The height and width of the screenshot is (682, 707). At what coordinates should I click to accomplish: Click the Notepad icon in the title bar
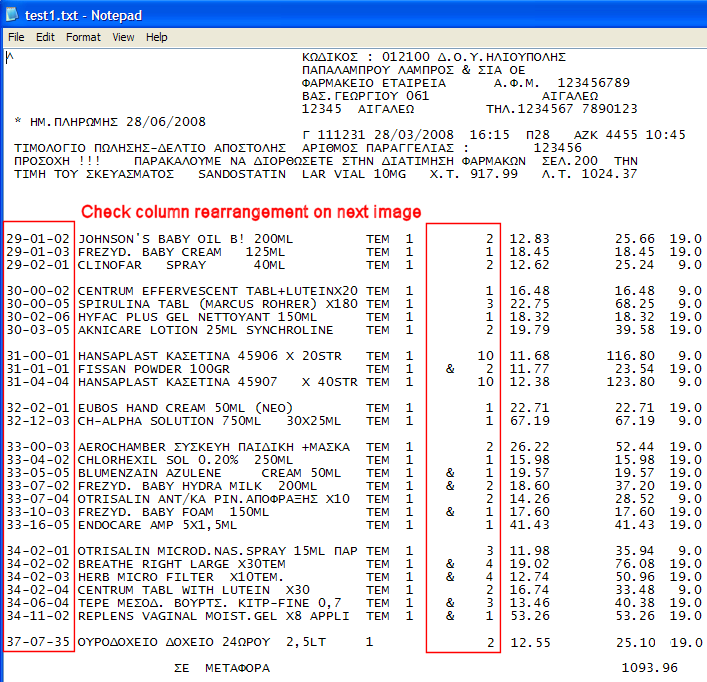pos(11,14)
